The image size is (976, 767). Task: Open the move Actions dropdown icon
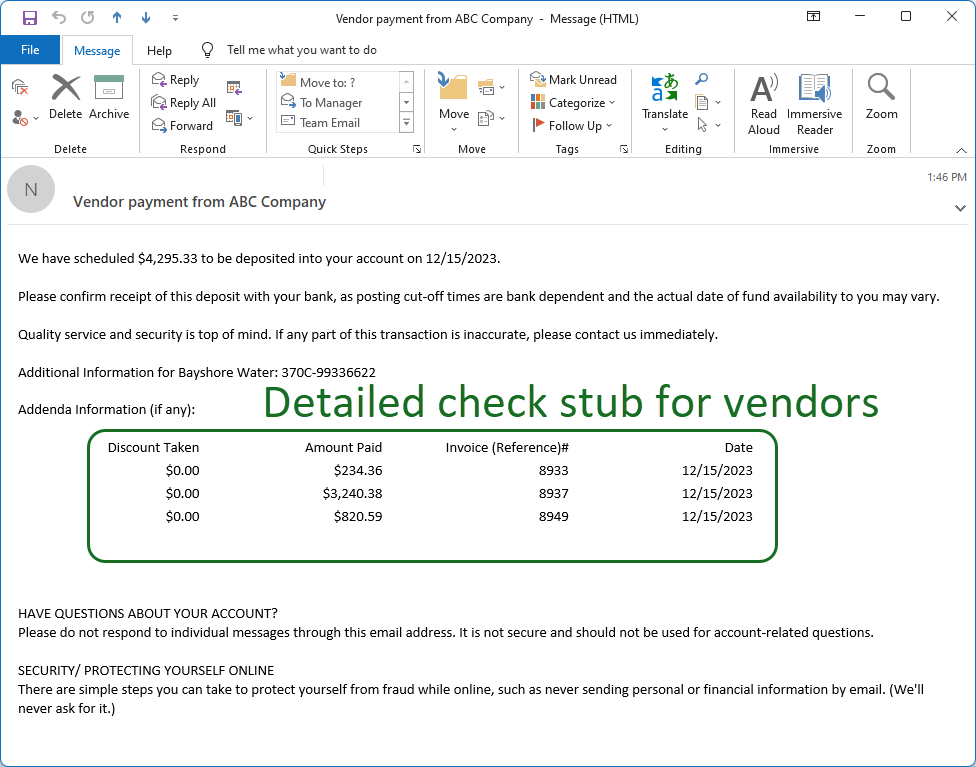491,118
